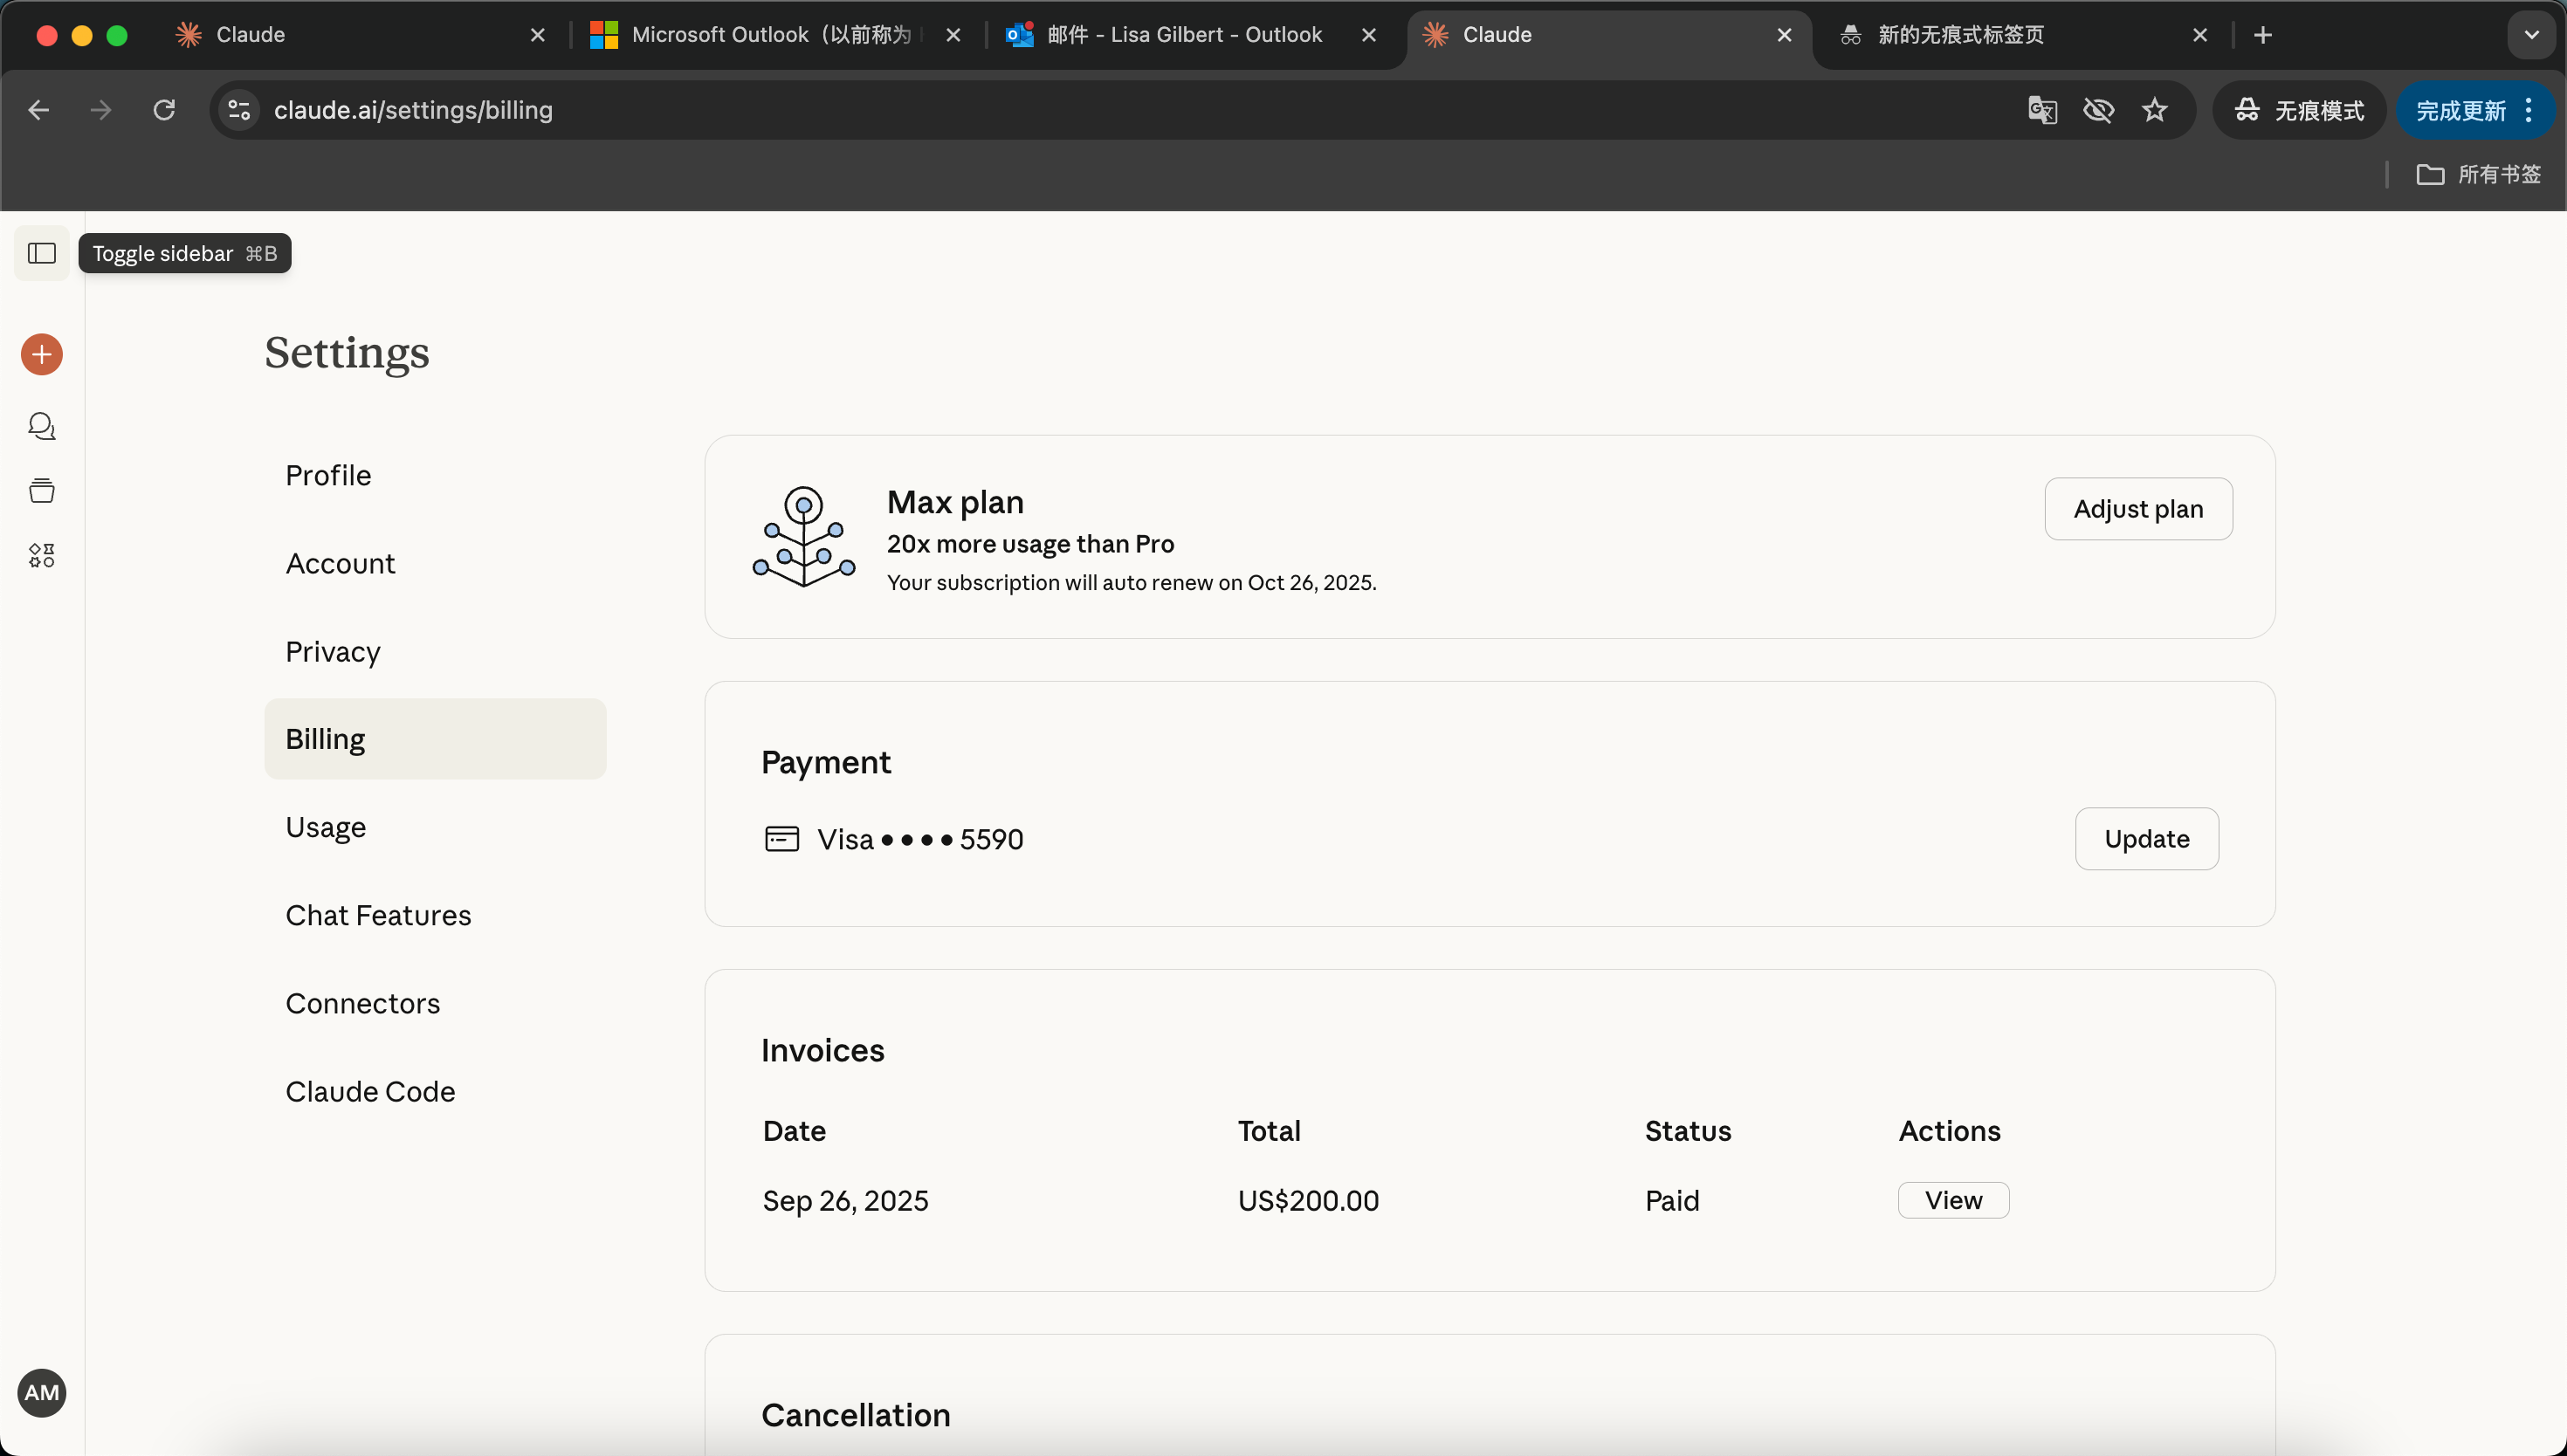Click the eye-slash tracking protection icon
The image size is (2567, 1456).
tap(2098, 110)
